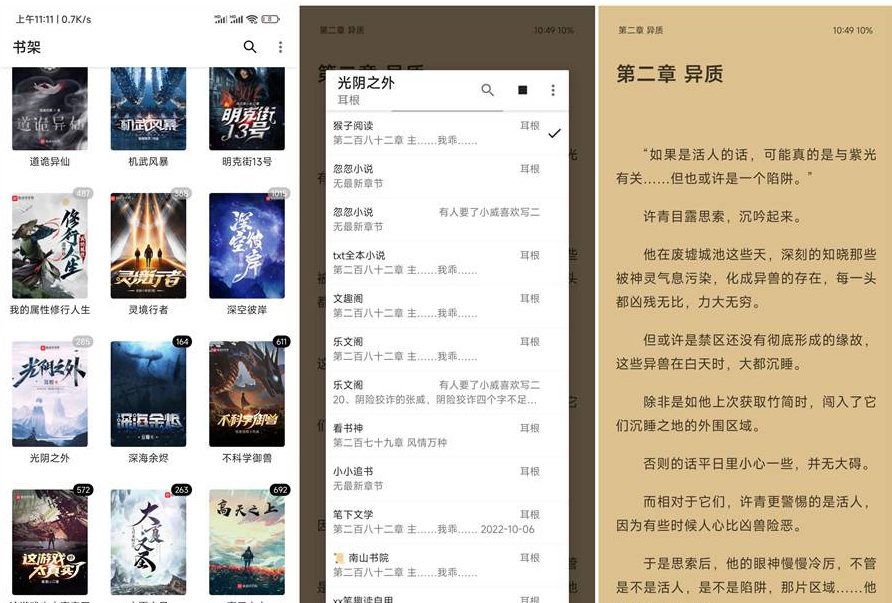Tap the 611 badge on 不科学御兽 cover

(281, 342)
